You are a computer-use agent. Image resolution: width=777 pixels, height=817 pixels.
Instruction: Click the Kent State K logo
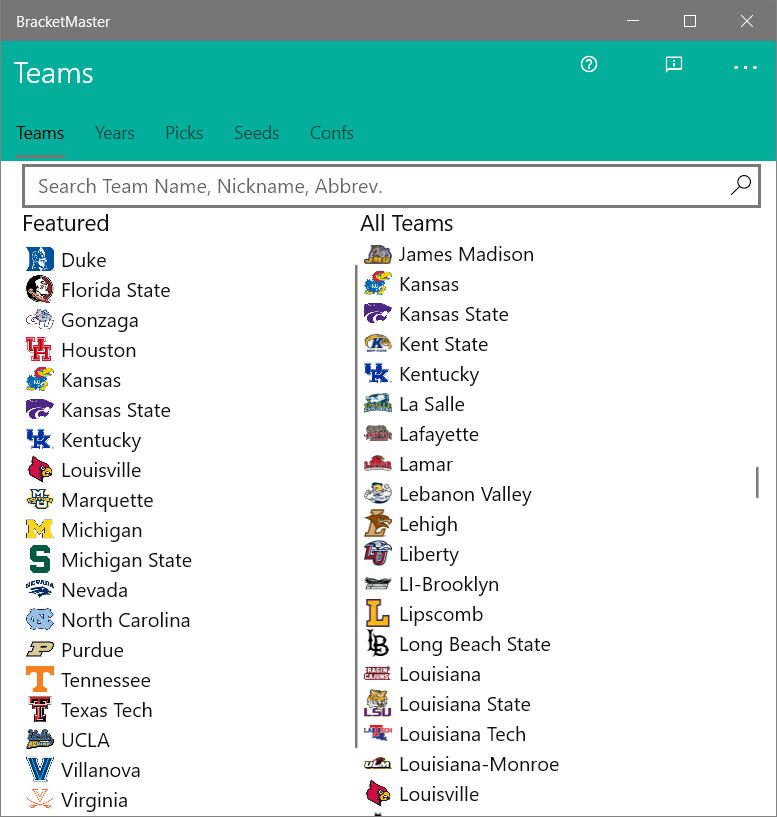(378, 344)
